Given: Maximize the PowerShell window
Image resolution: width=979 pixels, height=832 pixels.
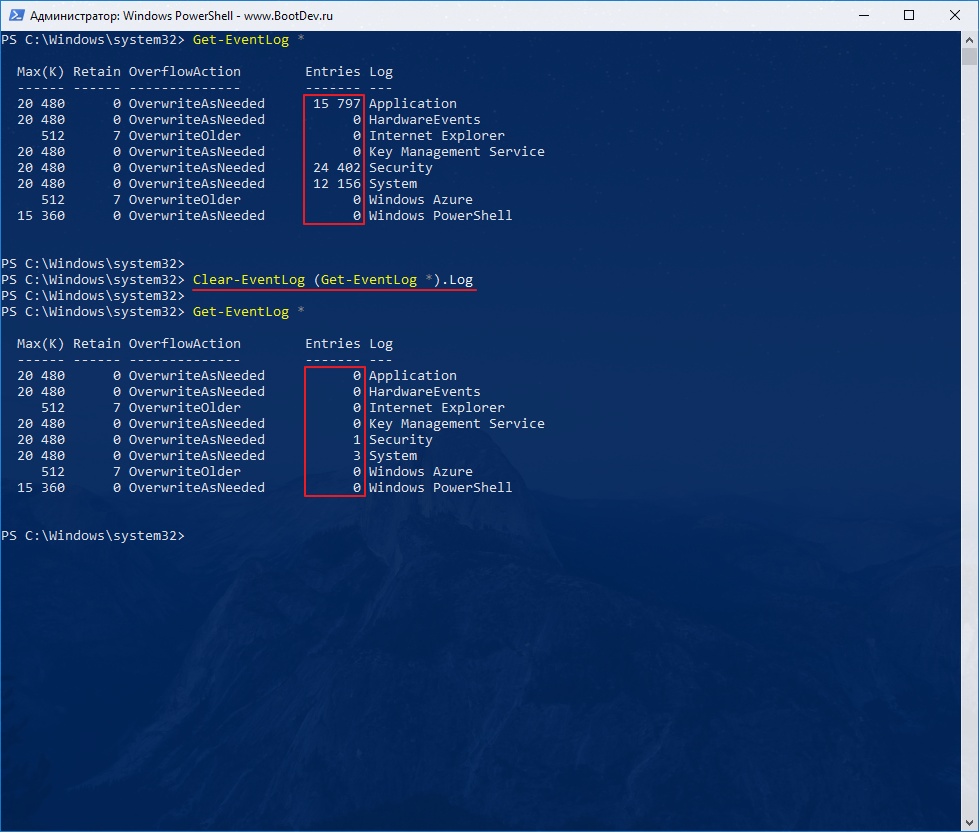Looking at the screenshot, I should [x=909, y=15].
